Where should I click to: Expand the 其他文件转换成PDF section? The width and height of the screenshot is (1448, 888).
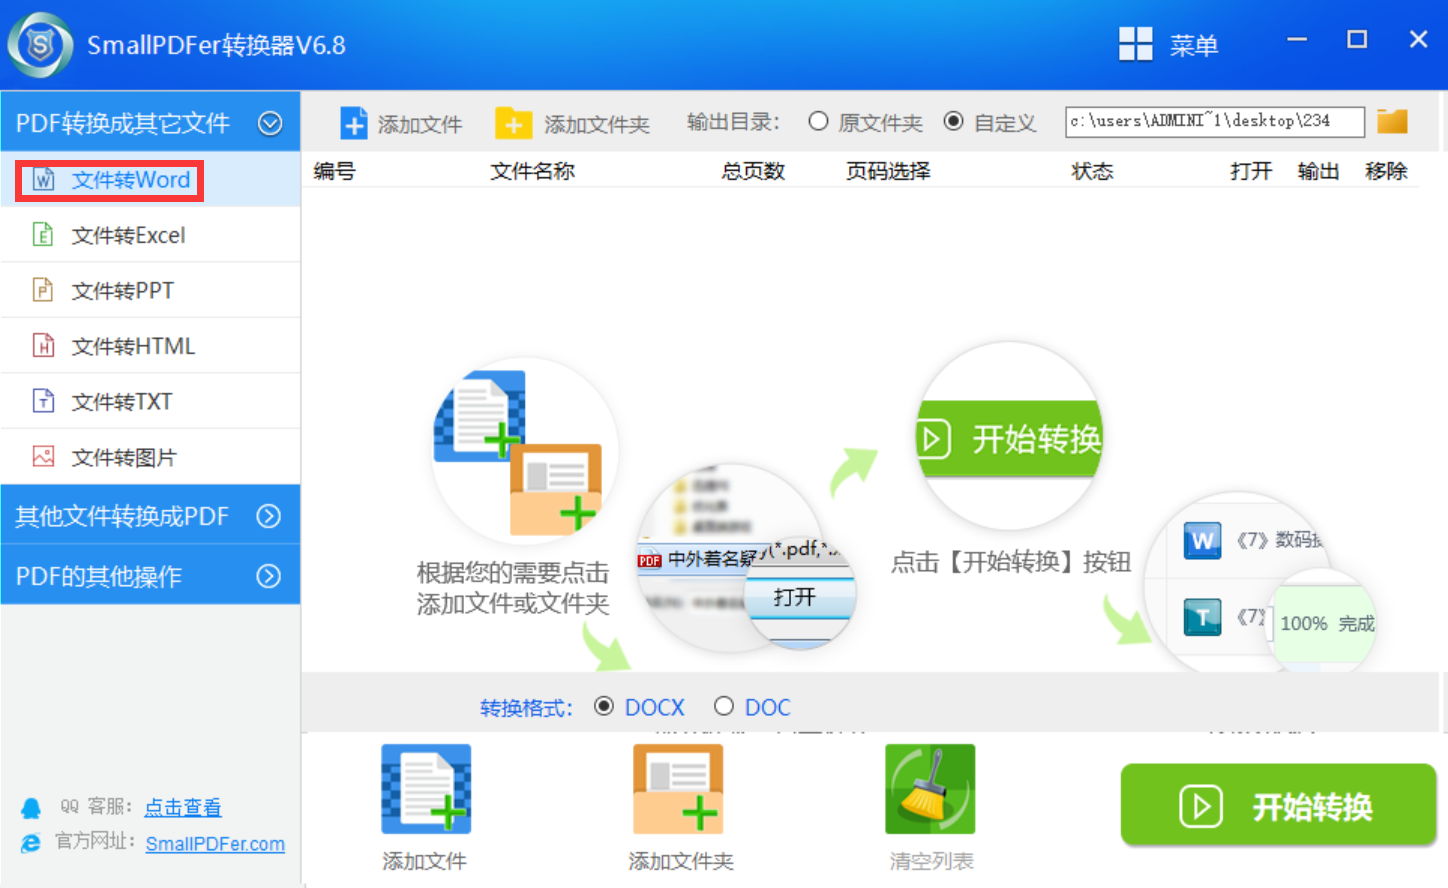pyautogui.click(x=268, y=516)
